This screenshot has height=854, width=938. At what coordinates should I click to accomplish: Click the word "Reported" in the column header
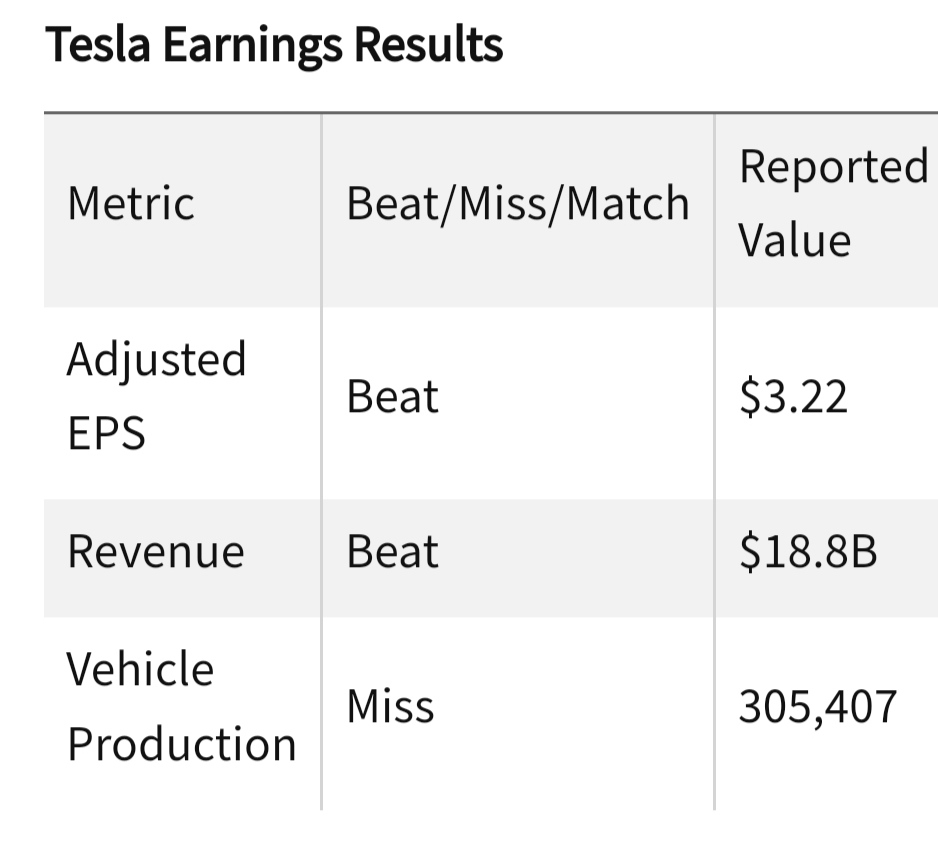[x=833, y=166]
